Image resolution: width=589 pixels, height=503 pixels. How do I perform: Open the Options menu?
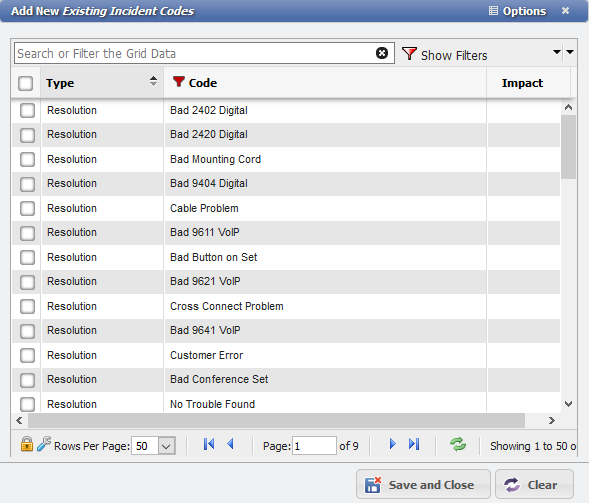click(518, 11)
